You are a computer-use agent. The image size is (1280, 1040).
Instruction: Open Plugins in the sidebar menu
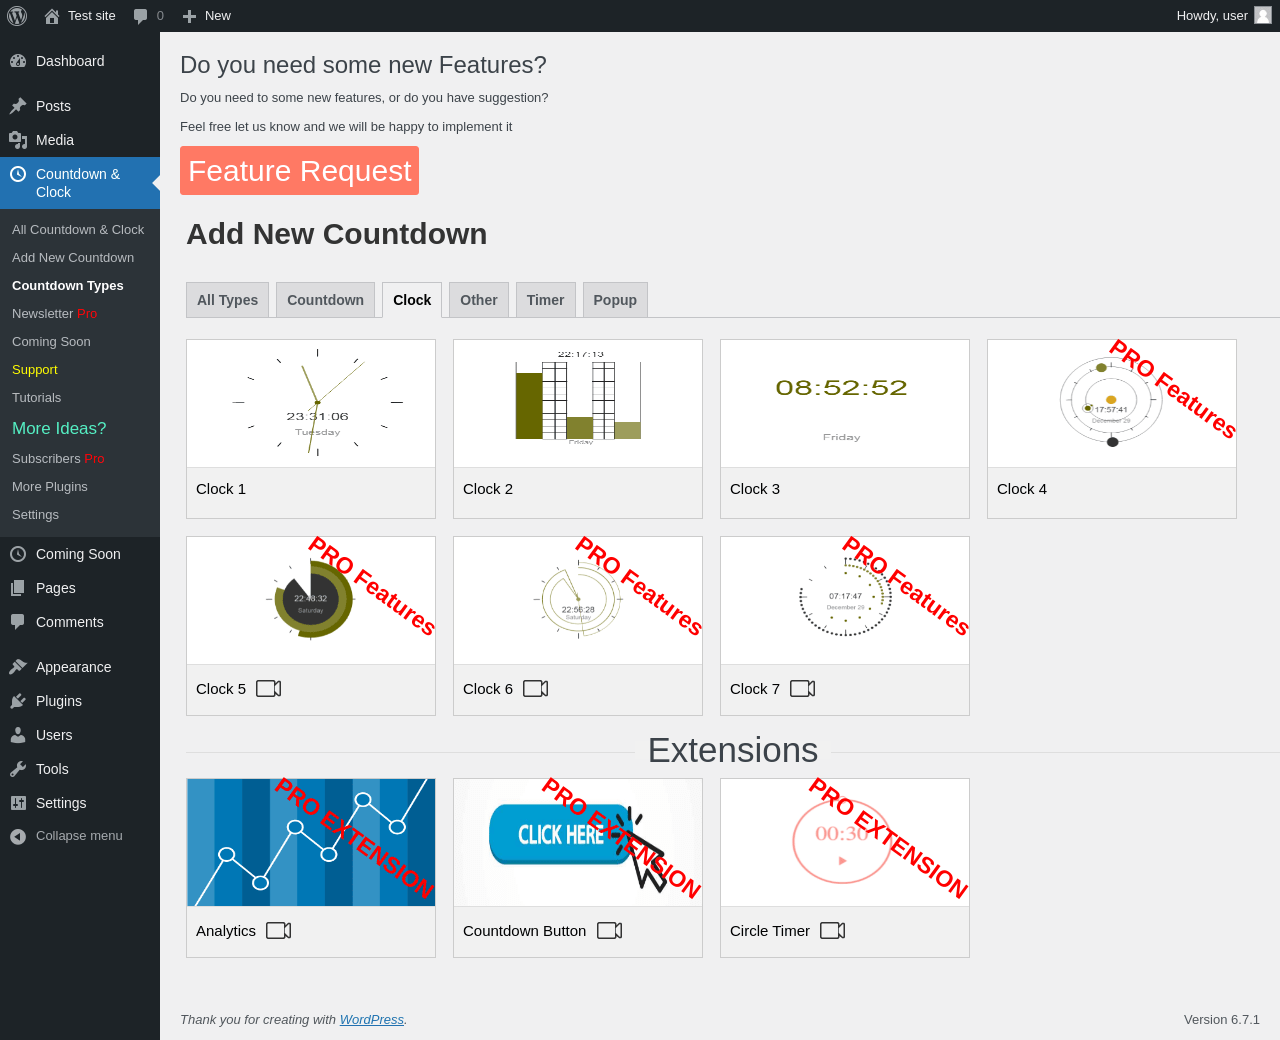coord(58,701)
